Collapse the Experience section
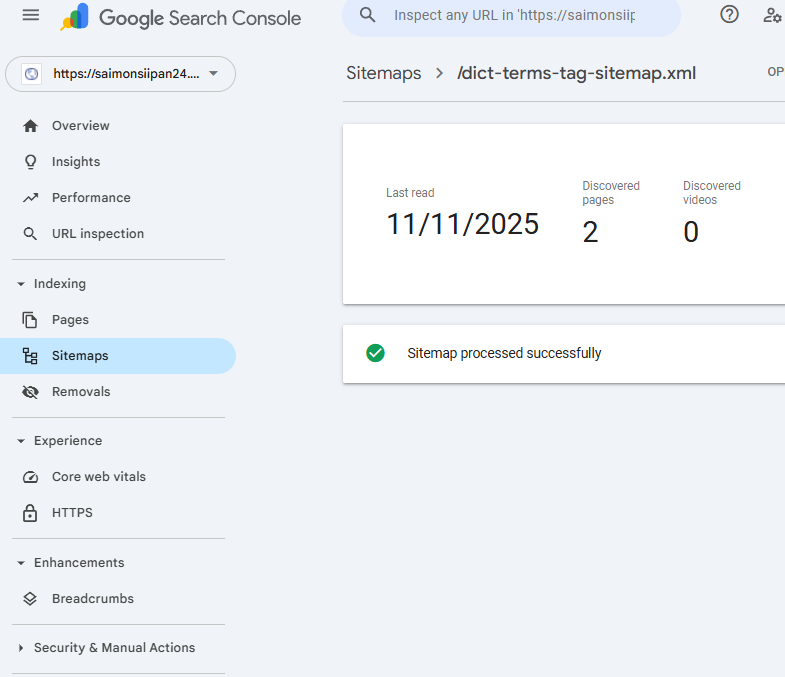Image resolution: width=785 pixels, height=677 pixels. click(21, 441)
